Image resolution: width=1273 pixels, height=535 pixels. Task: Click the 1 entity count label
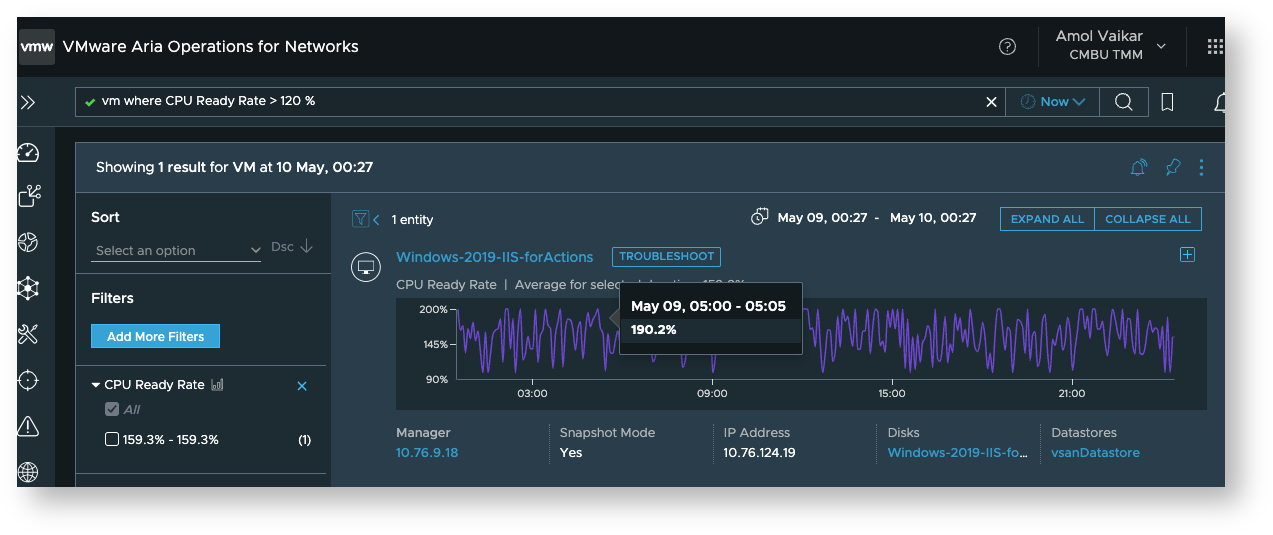(x=412, y=220)
